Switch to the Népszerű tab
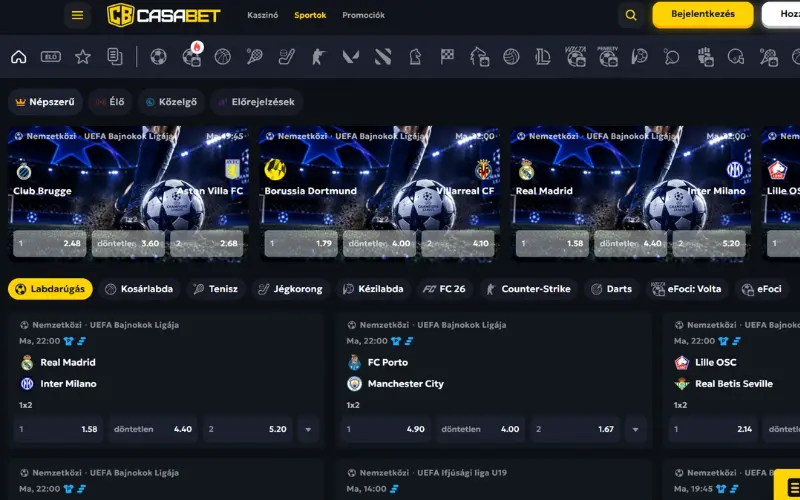 click(x=45, y=102)
